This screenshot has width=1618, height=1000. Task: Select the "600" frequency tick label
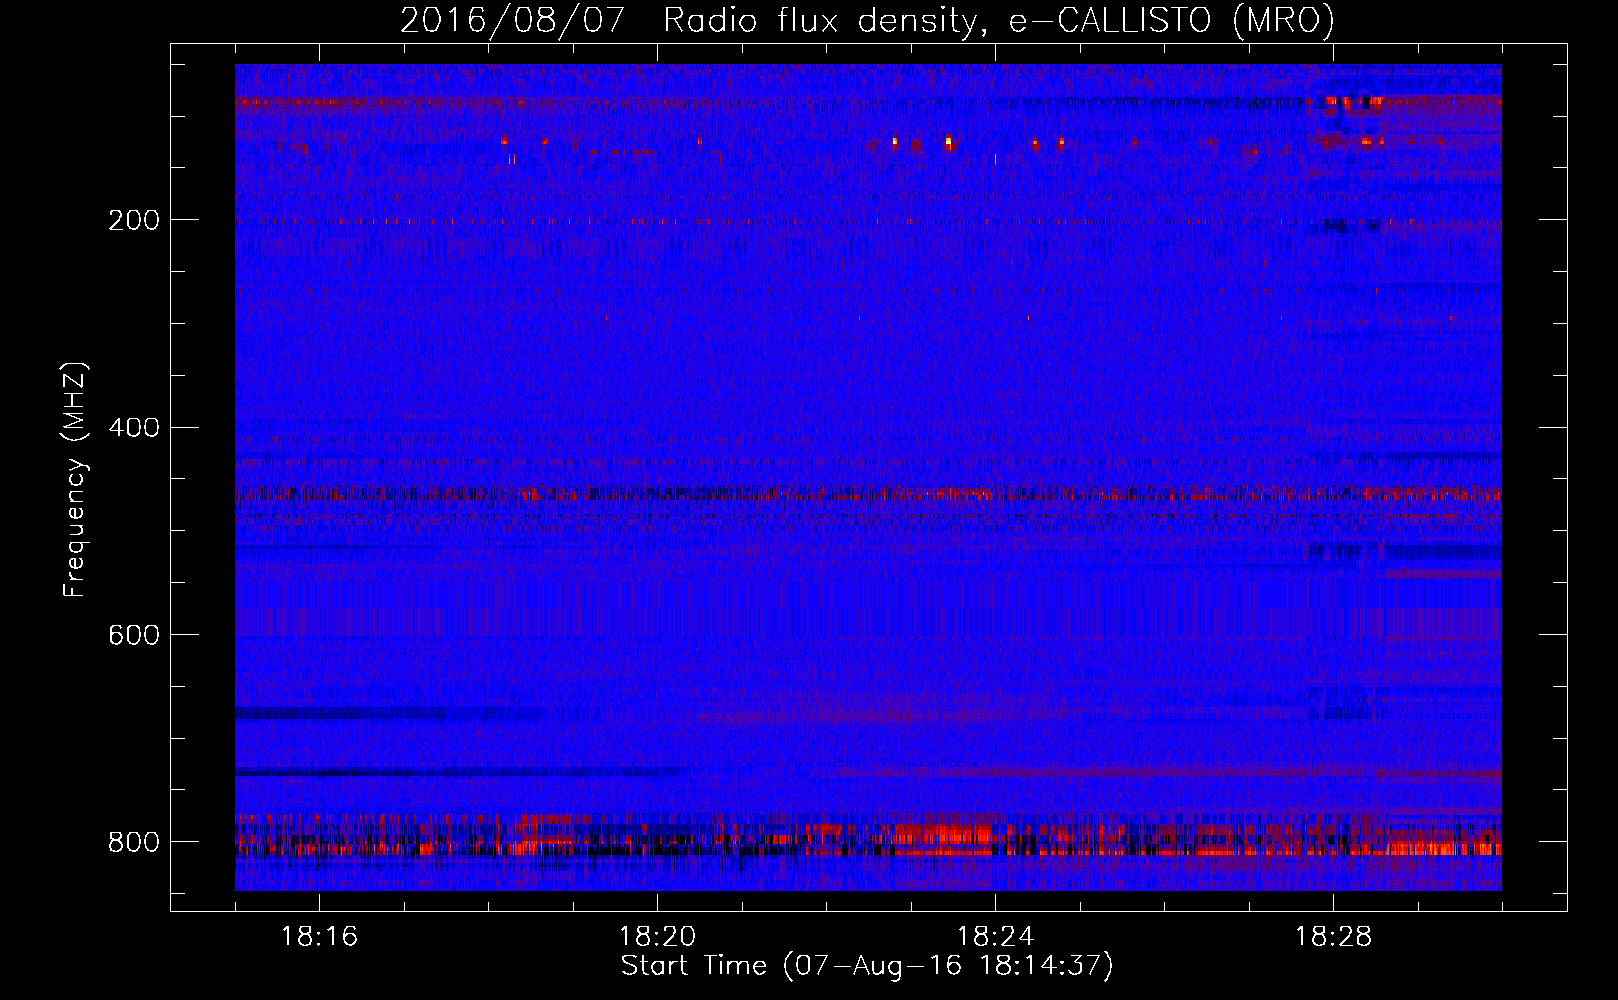[134, 635]
